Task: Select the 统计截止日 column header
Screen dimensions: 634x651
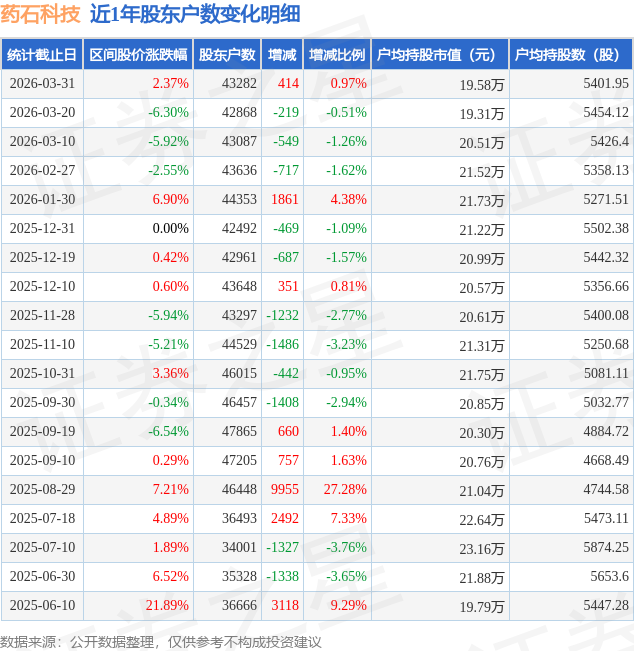Action: (x=42, y=55)
